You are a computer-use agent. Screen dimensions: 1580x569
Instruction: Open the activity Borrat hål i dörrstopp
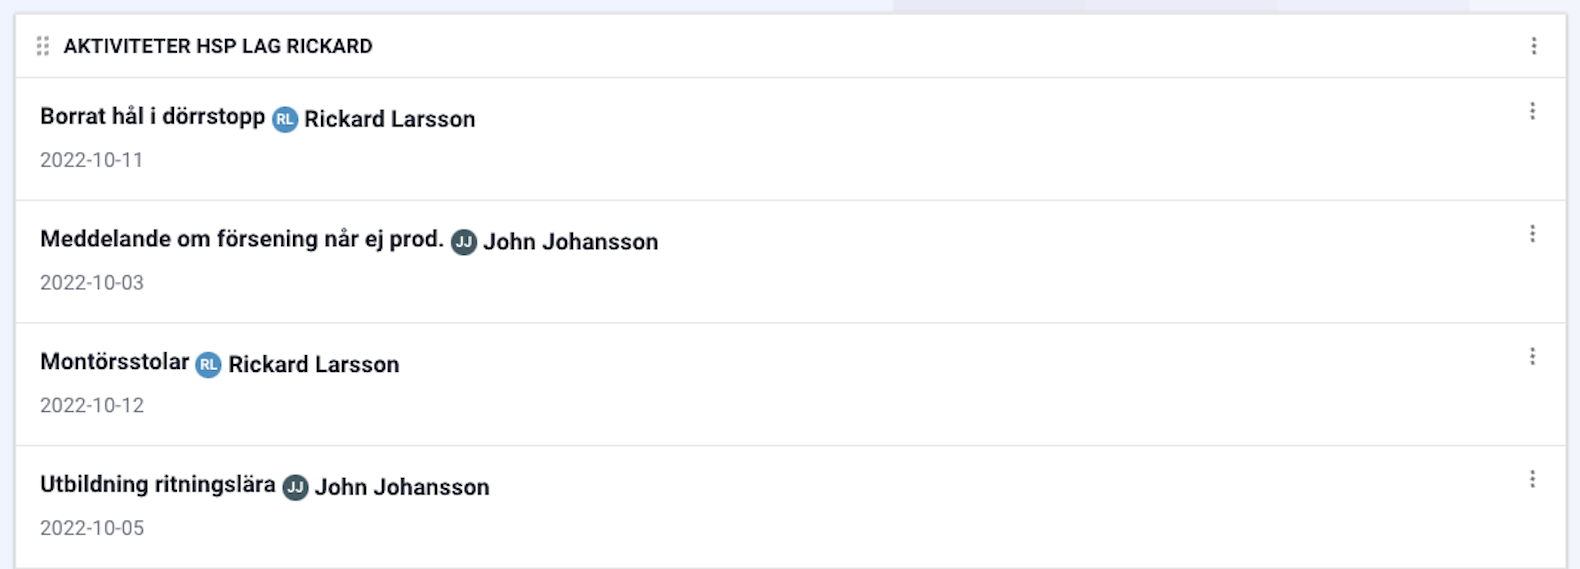[153, 116]
